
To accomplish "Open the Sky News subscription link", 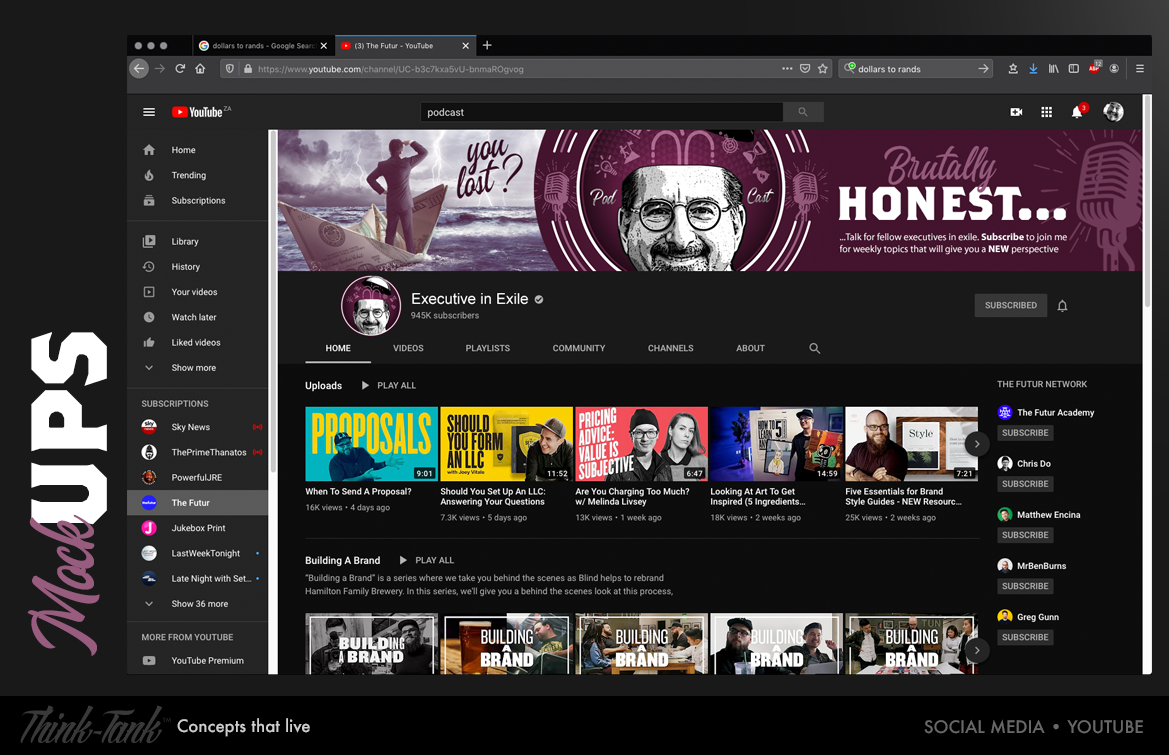I will tap(190, 427).
